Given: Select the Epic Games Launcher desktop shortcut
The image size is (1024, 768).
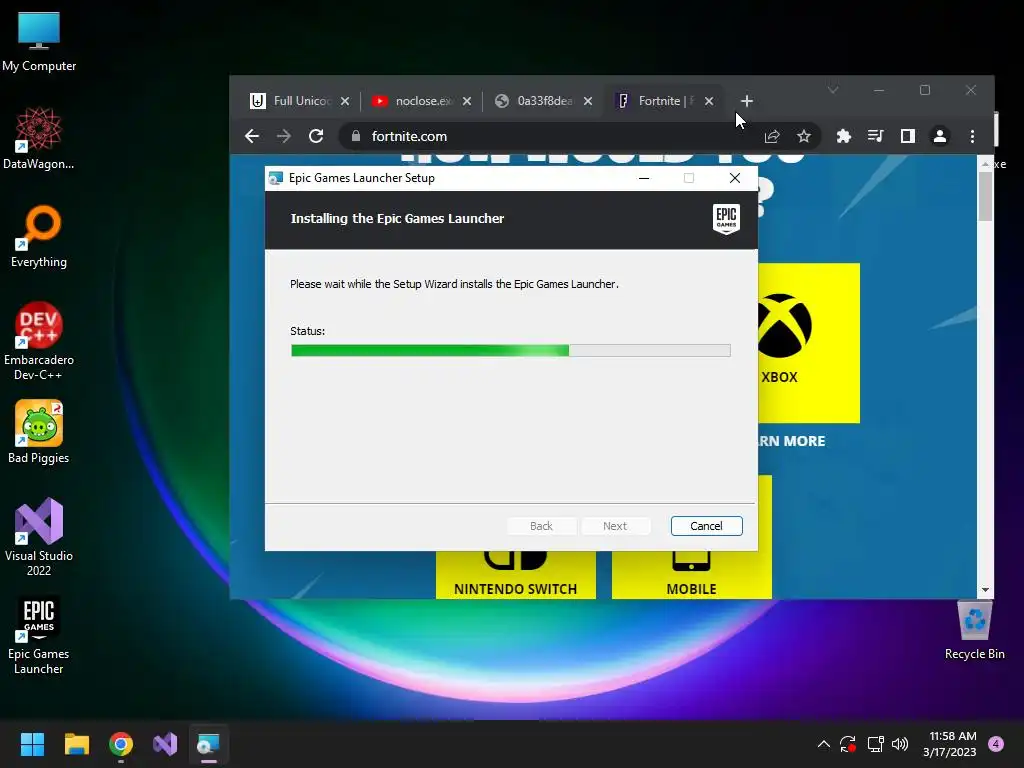Looking at the screenshot, I should pos(39,635).
